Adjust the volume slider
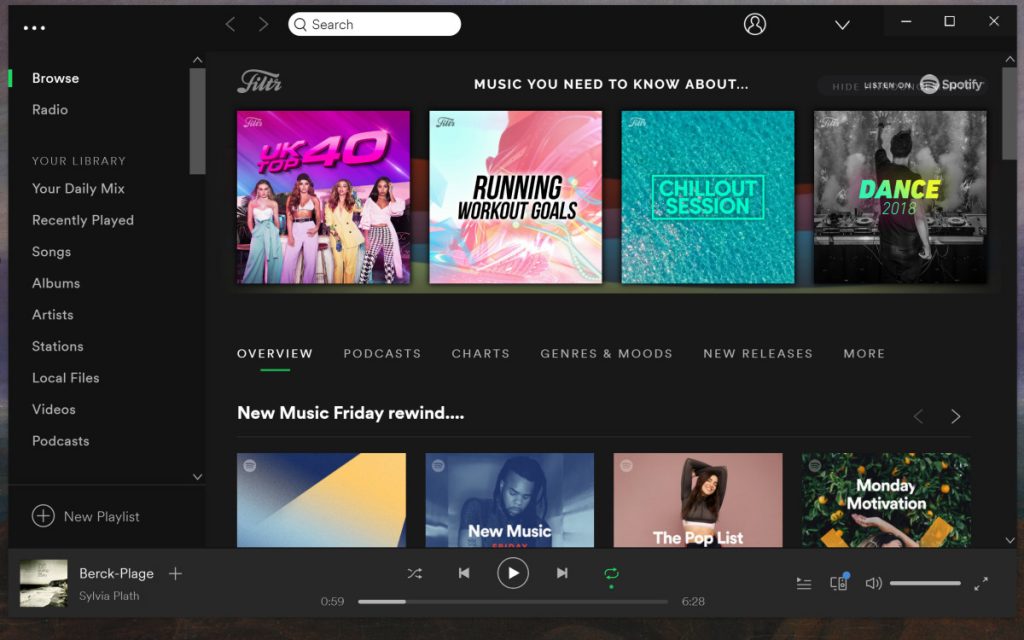Image resolution: width=1024 pixels, height=640 pixels. tap(925, 583)
